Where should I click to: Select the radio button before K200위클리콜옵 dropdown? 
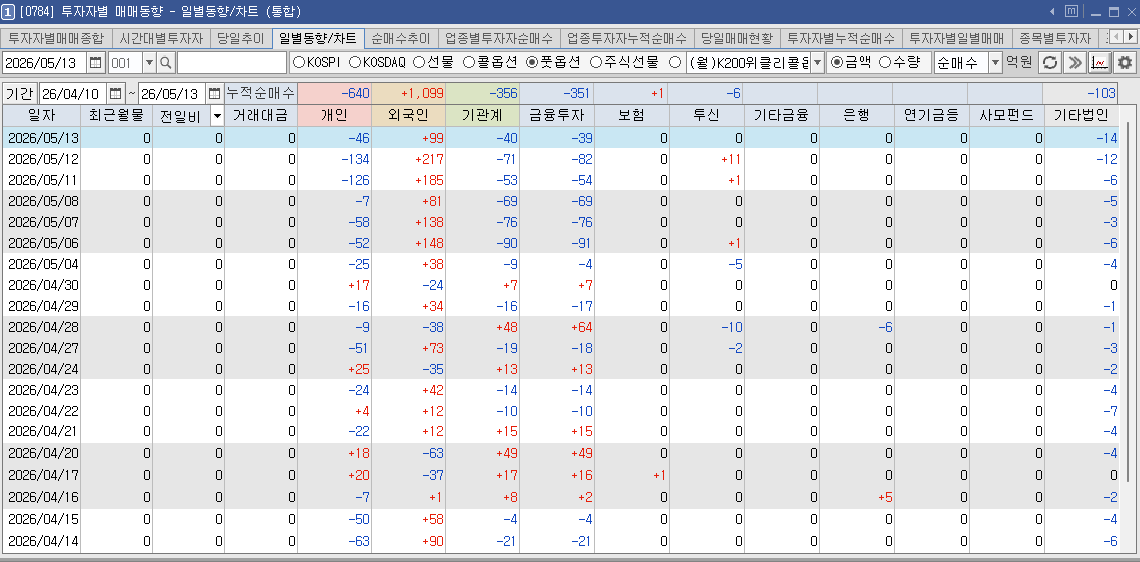click(674, 63)
